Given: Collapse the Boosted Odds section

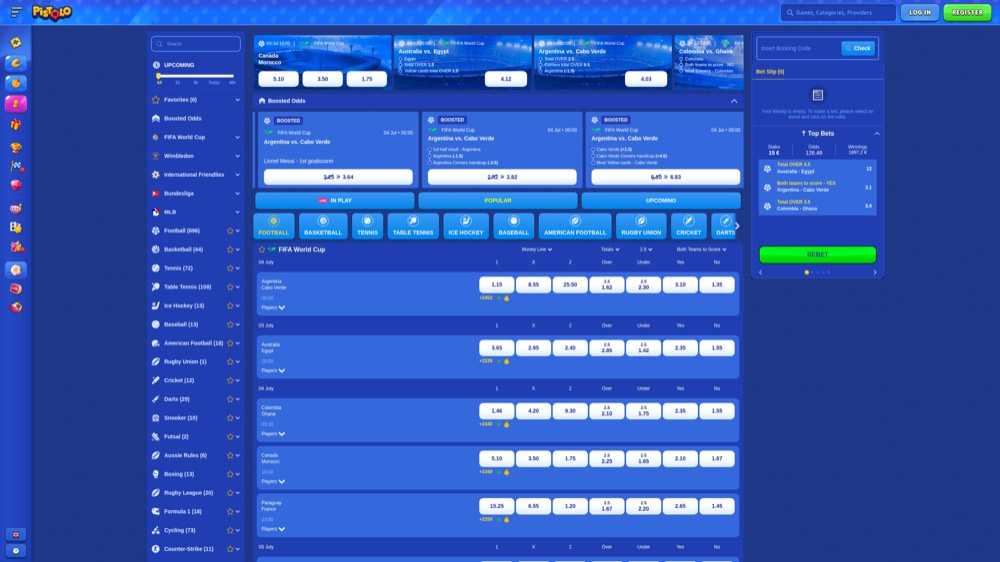Looking at the screenshot, I should pos(734,101).
